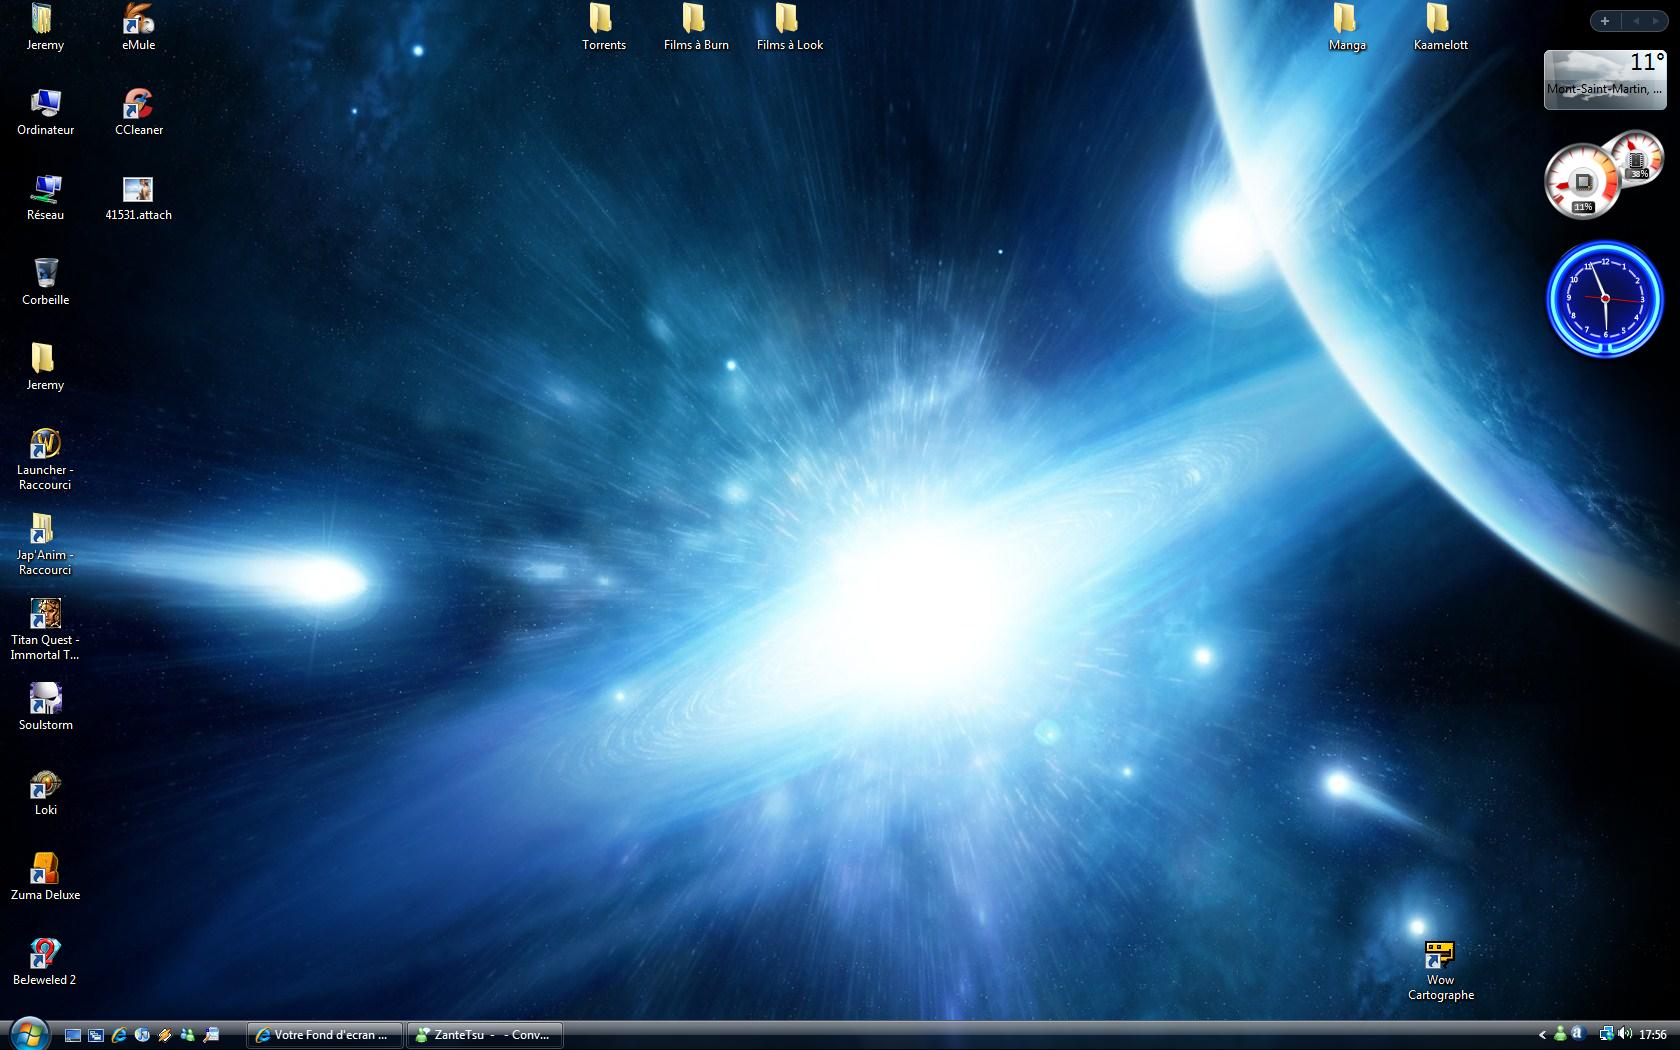This screenshot has width=1680, height=1050.
Task: Launch Winamp lightning icon in quick launch
Action: tap(165, 1035)
